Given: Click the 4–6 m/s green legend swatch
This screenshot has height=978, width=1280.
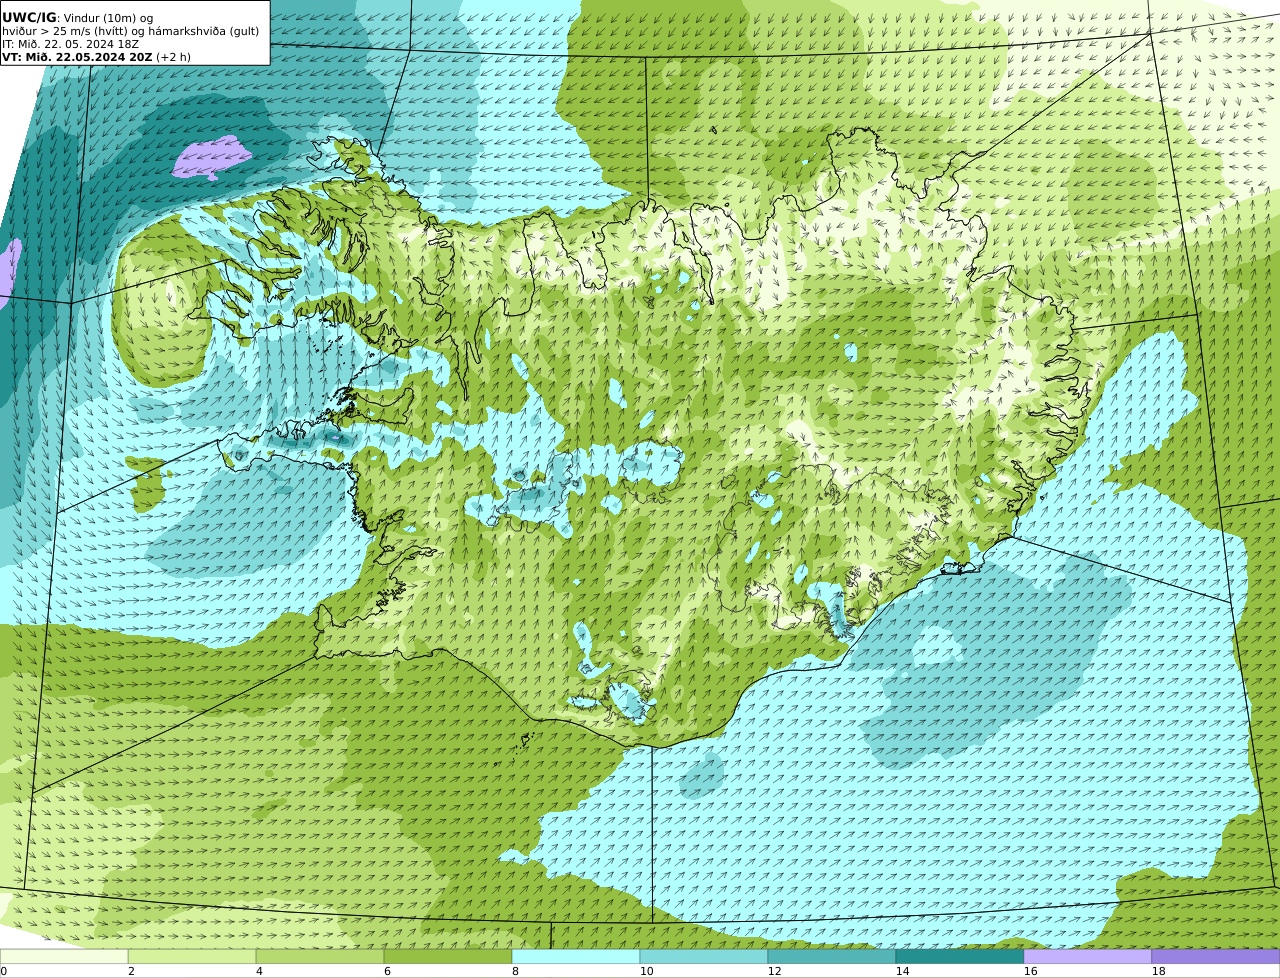Looking at the screenshot, I should pyautogui.click(x=320, y=956).
